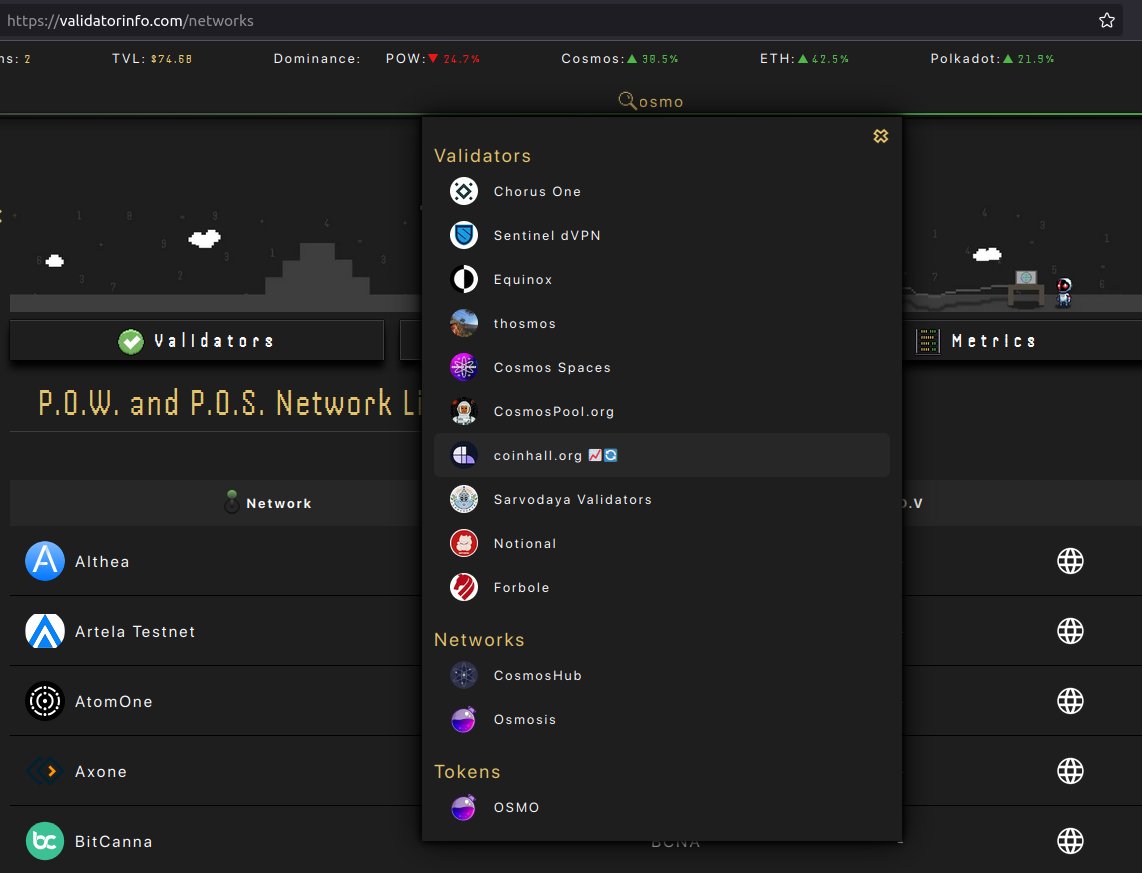The height and width of the screenshot is (873, 1142).
Task: Open Osmosis under Networks
Action: 662,719
